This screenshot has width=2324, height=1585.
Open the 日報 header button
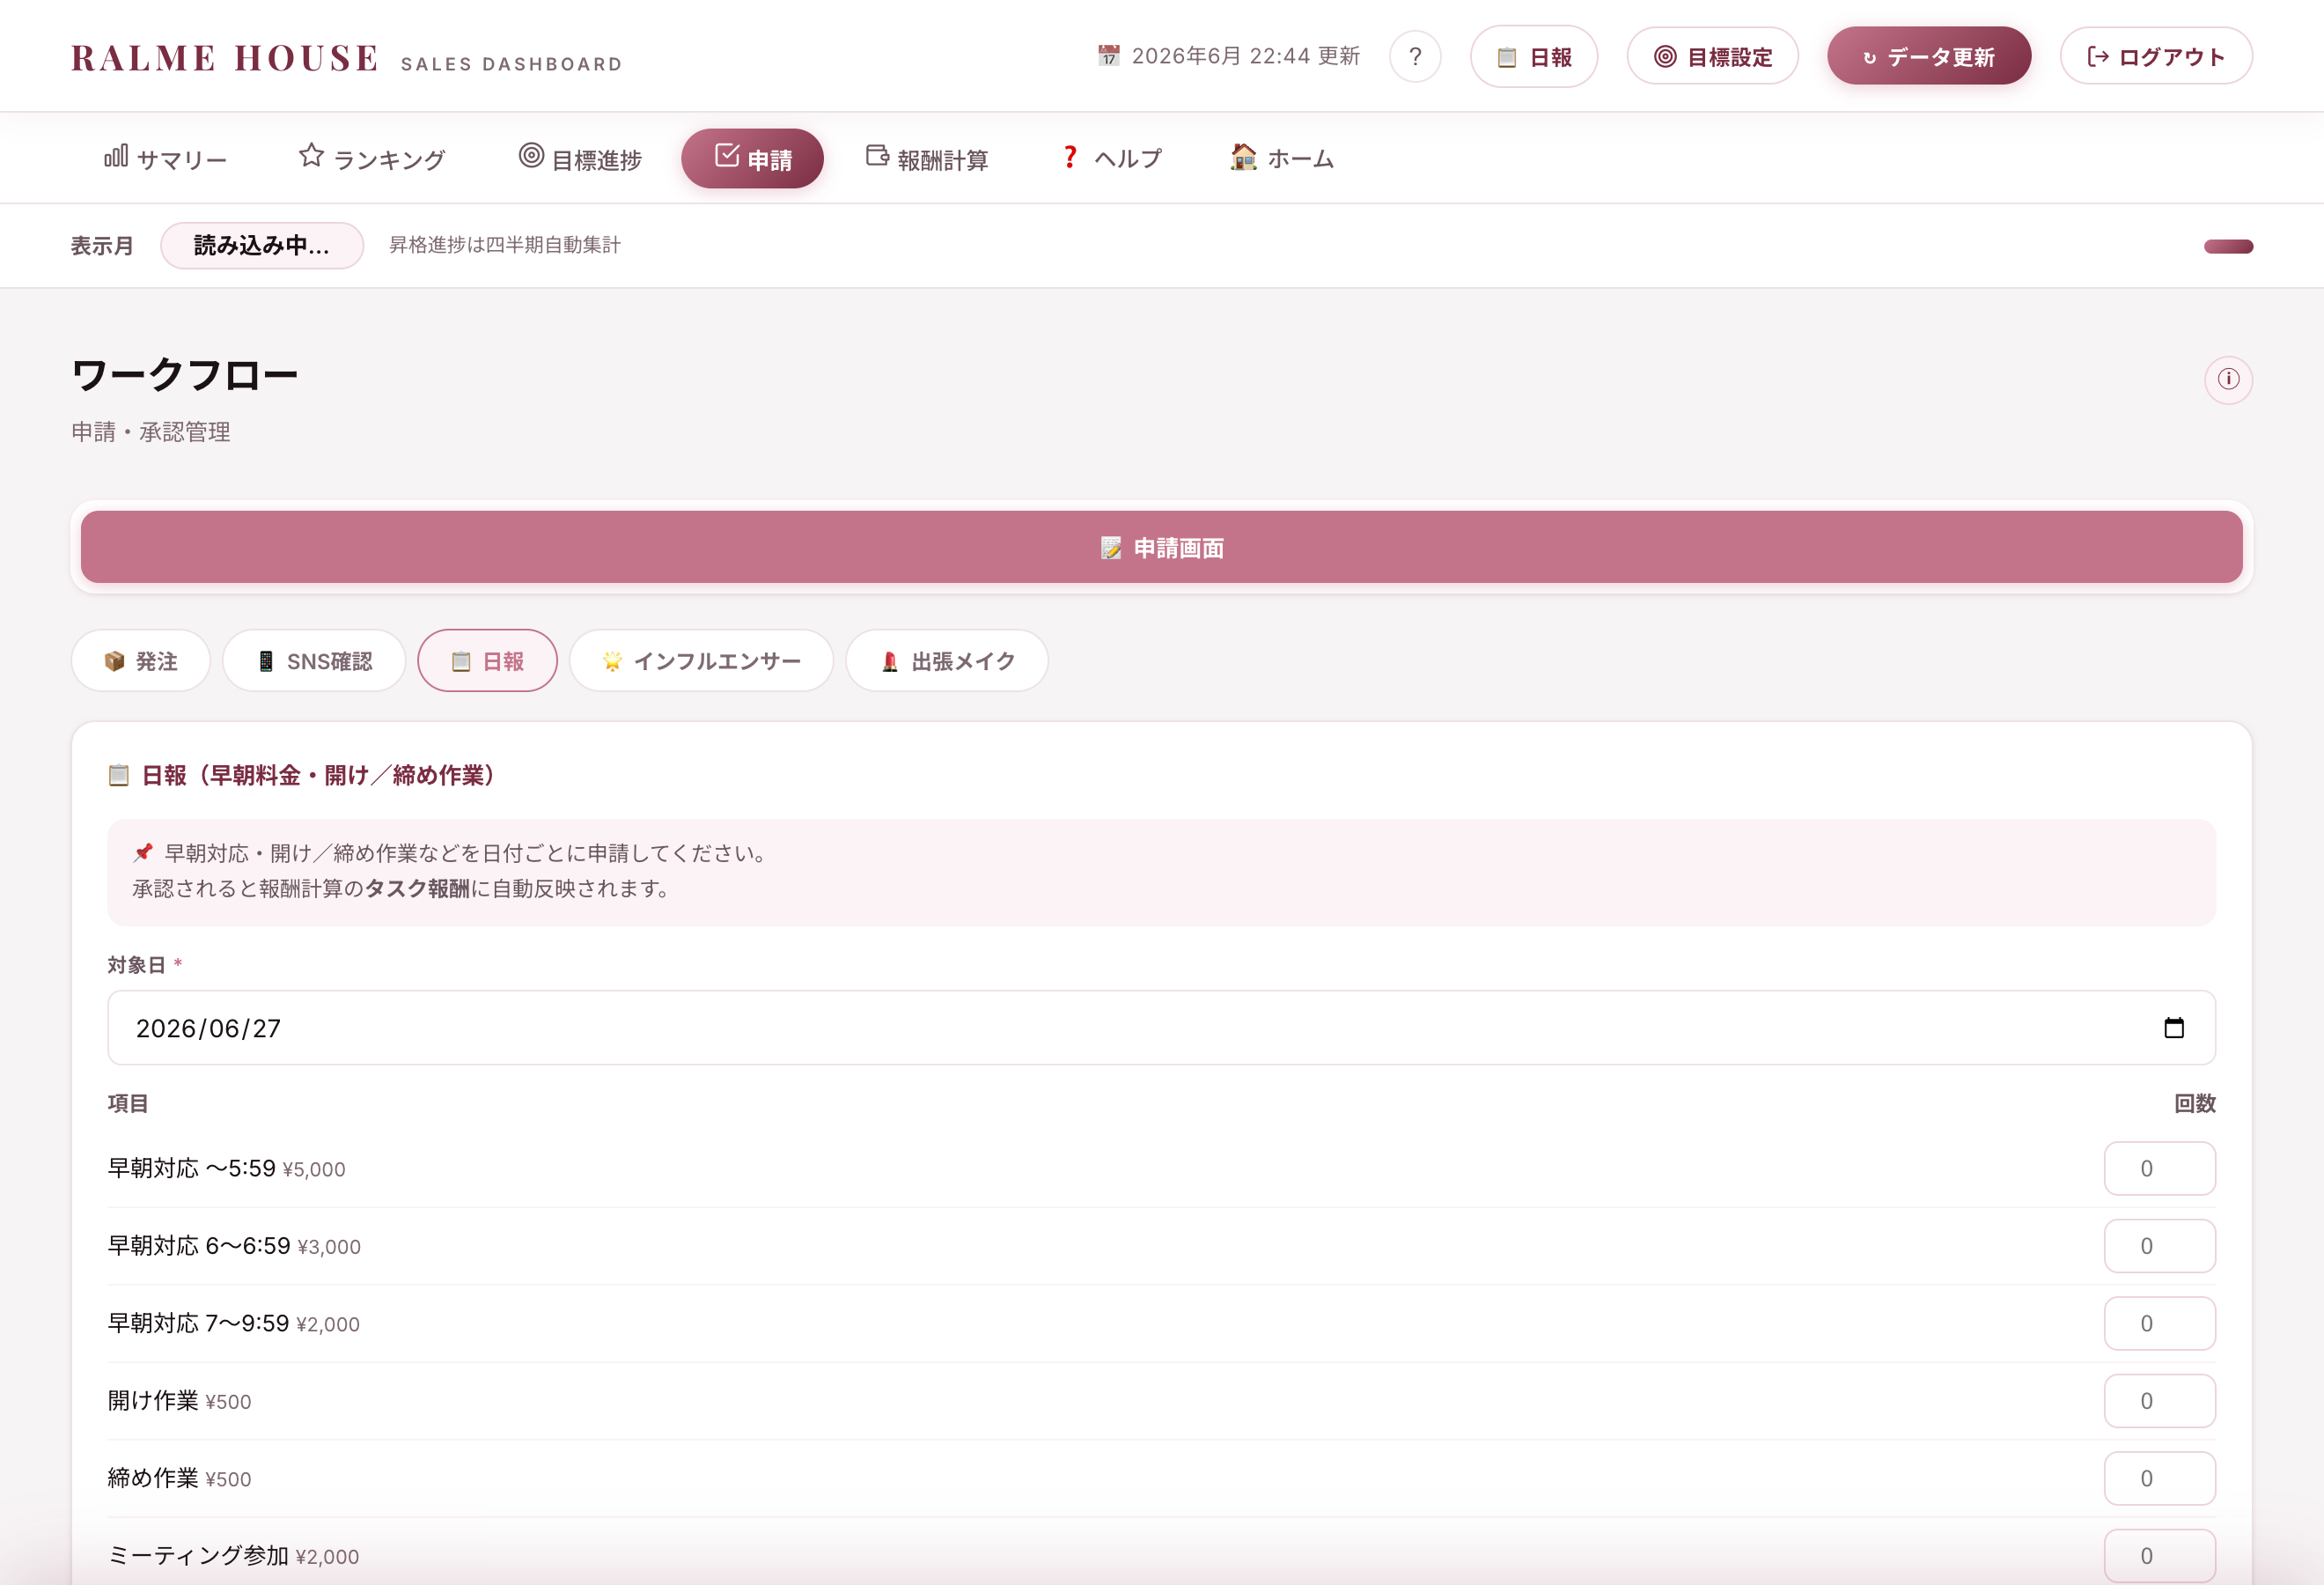pos(1533,56)
